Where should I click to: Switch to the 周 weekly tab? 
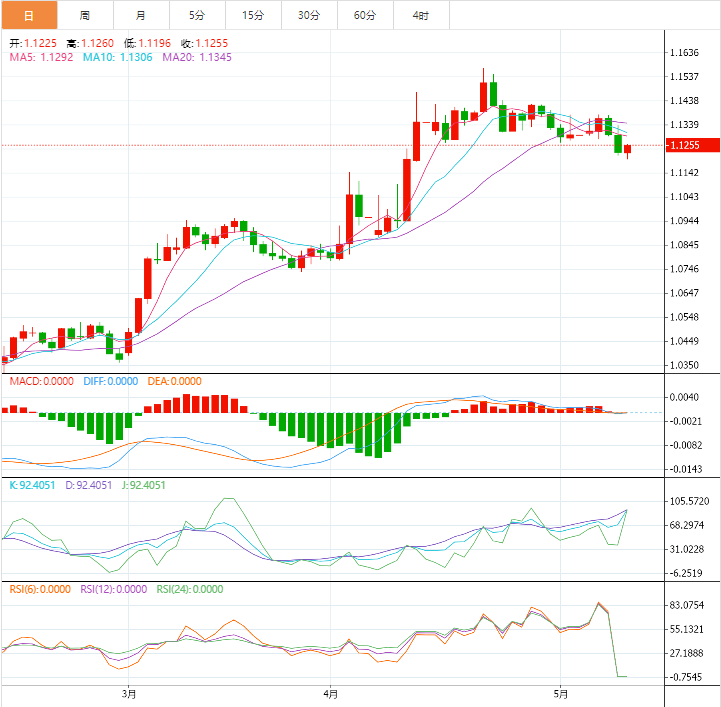pyautogui.click(x=85, y=15)
